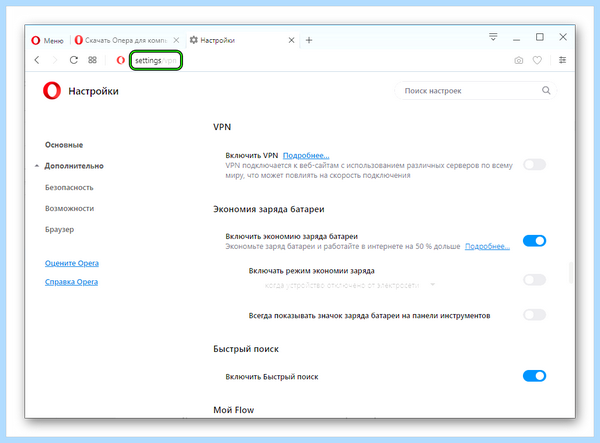The width and height of the screenshot is (600, 443).
Task: Open Подробнее link next to Включить VPN
Action: click(x=306, y=155)
